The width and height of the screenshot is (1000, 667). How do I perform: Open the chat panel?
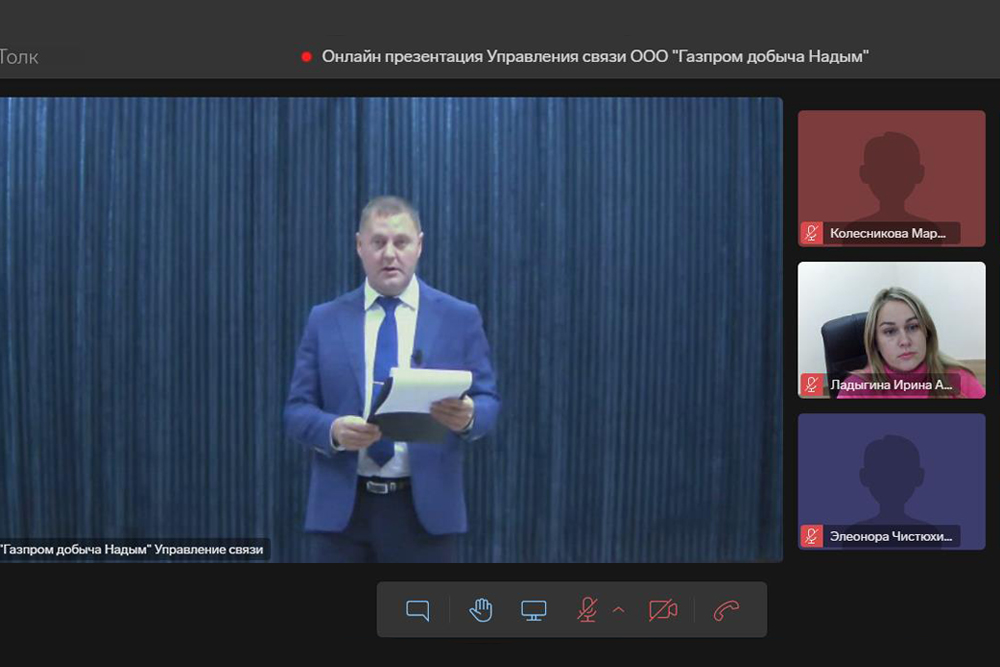pyautogui.click(x=418, y=610)
